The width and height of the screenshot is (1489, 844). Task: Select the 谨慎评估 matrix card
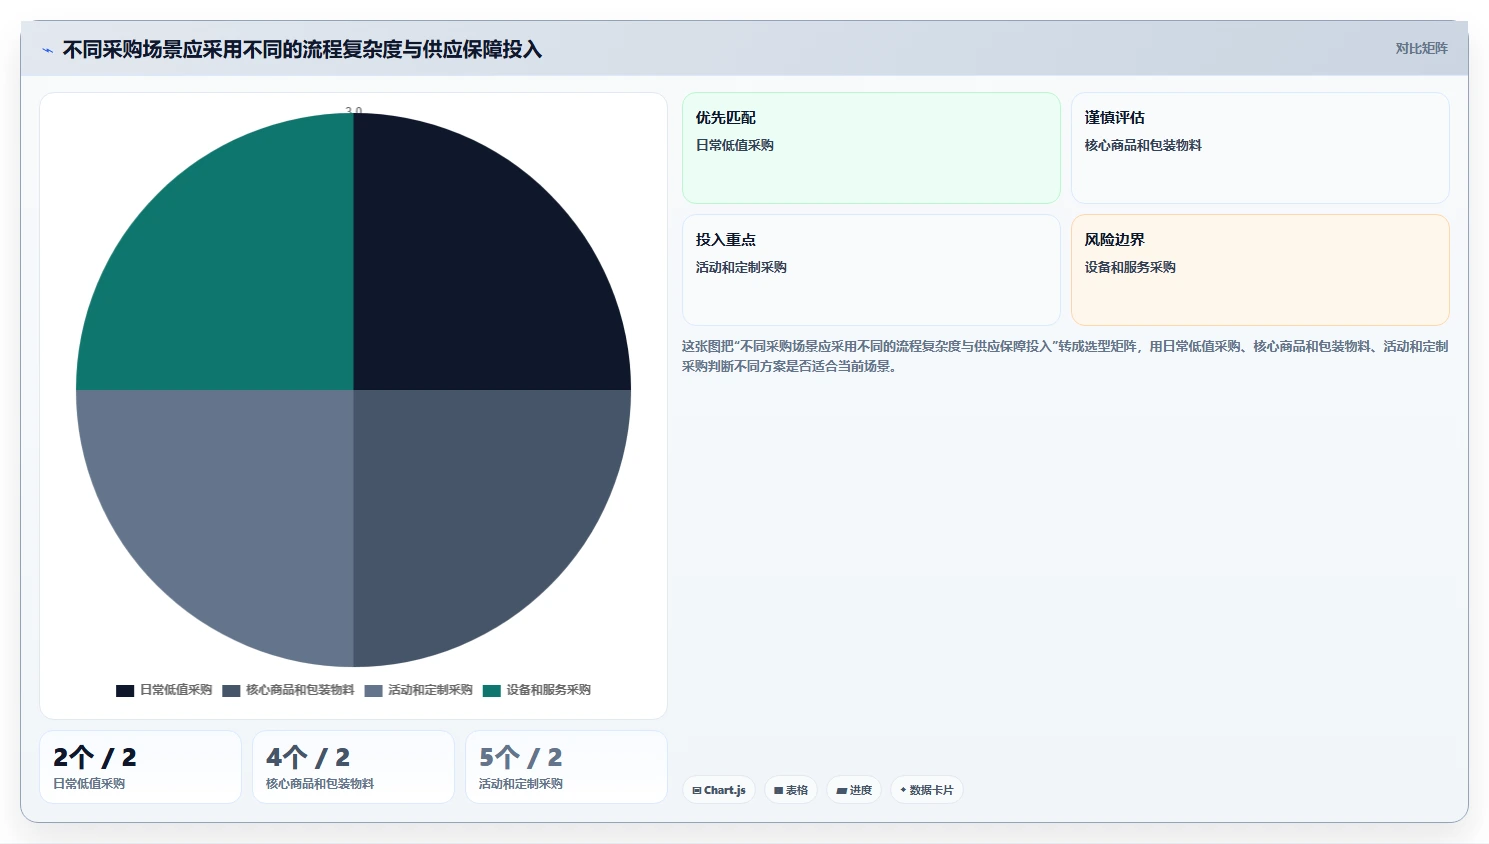[1260, 148]
